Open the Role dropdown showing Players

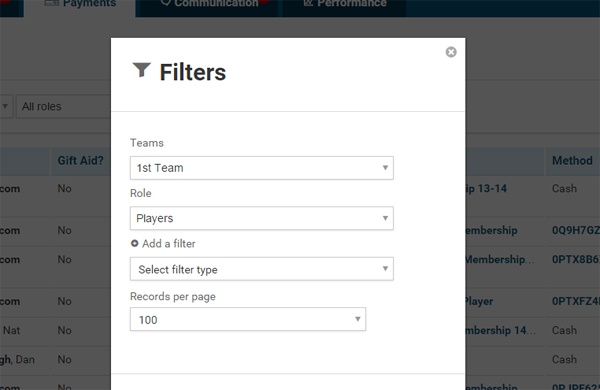262,218
